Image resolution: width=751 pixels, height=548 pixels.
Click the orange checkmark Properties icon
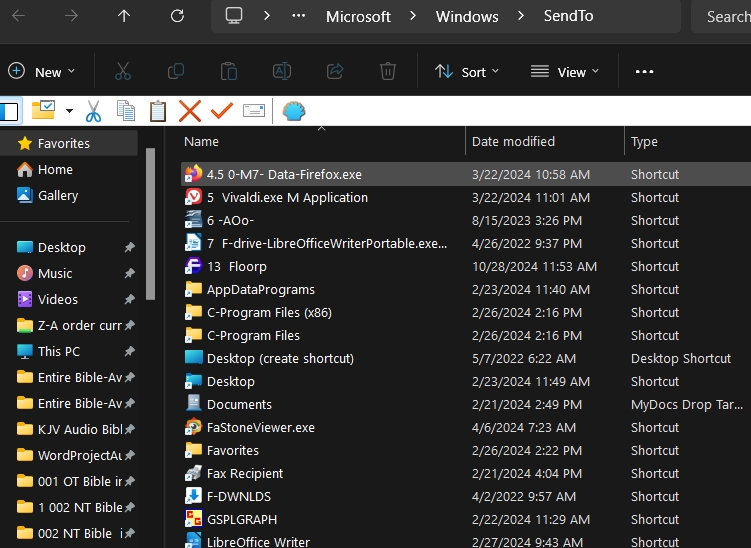click(x=222, y=111)
